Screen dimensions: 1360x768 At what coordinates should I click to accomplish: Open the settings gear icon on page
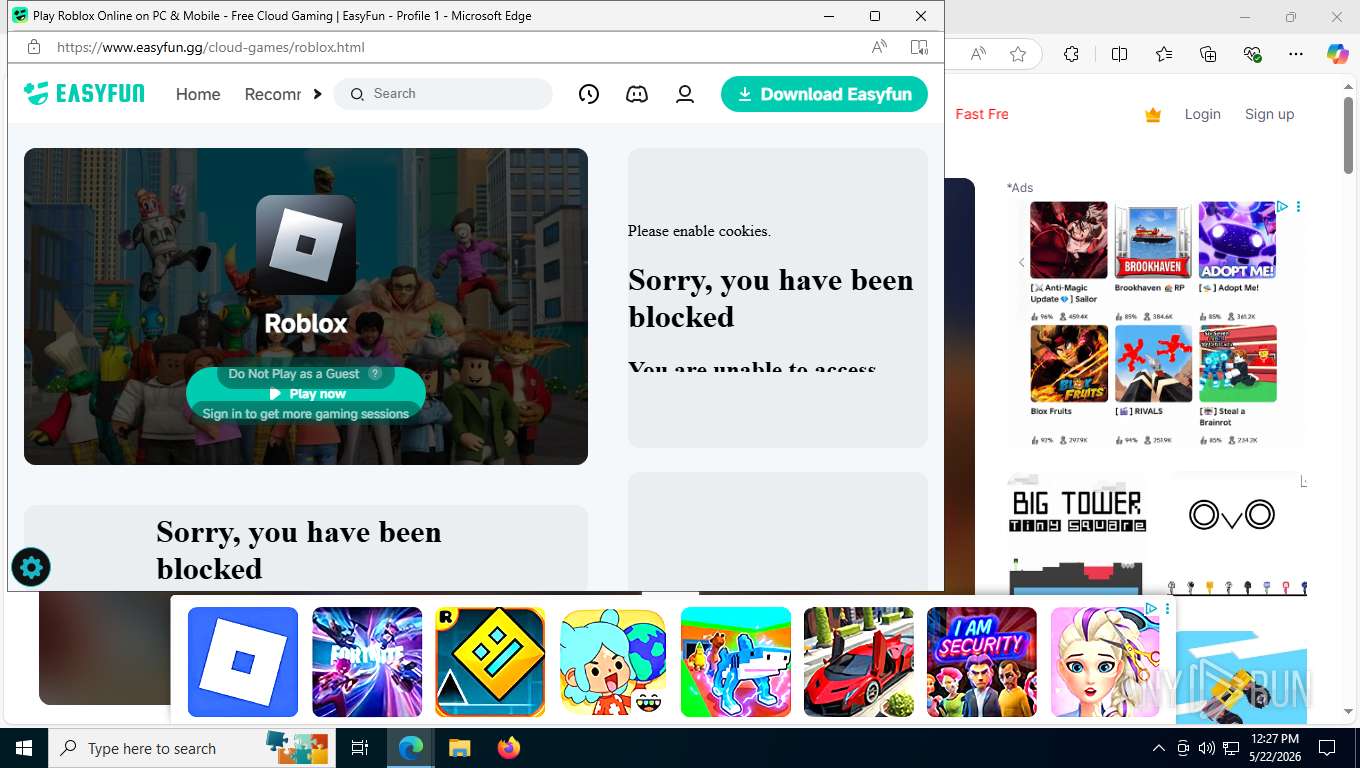pyautogui.click(x=31, y=568)
